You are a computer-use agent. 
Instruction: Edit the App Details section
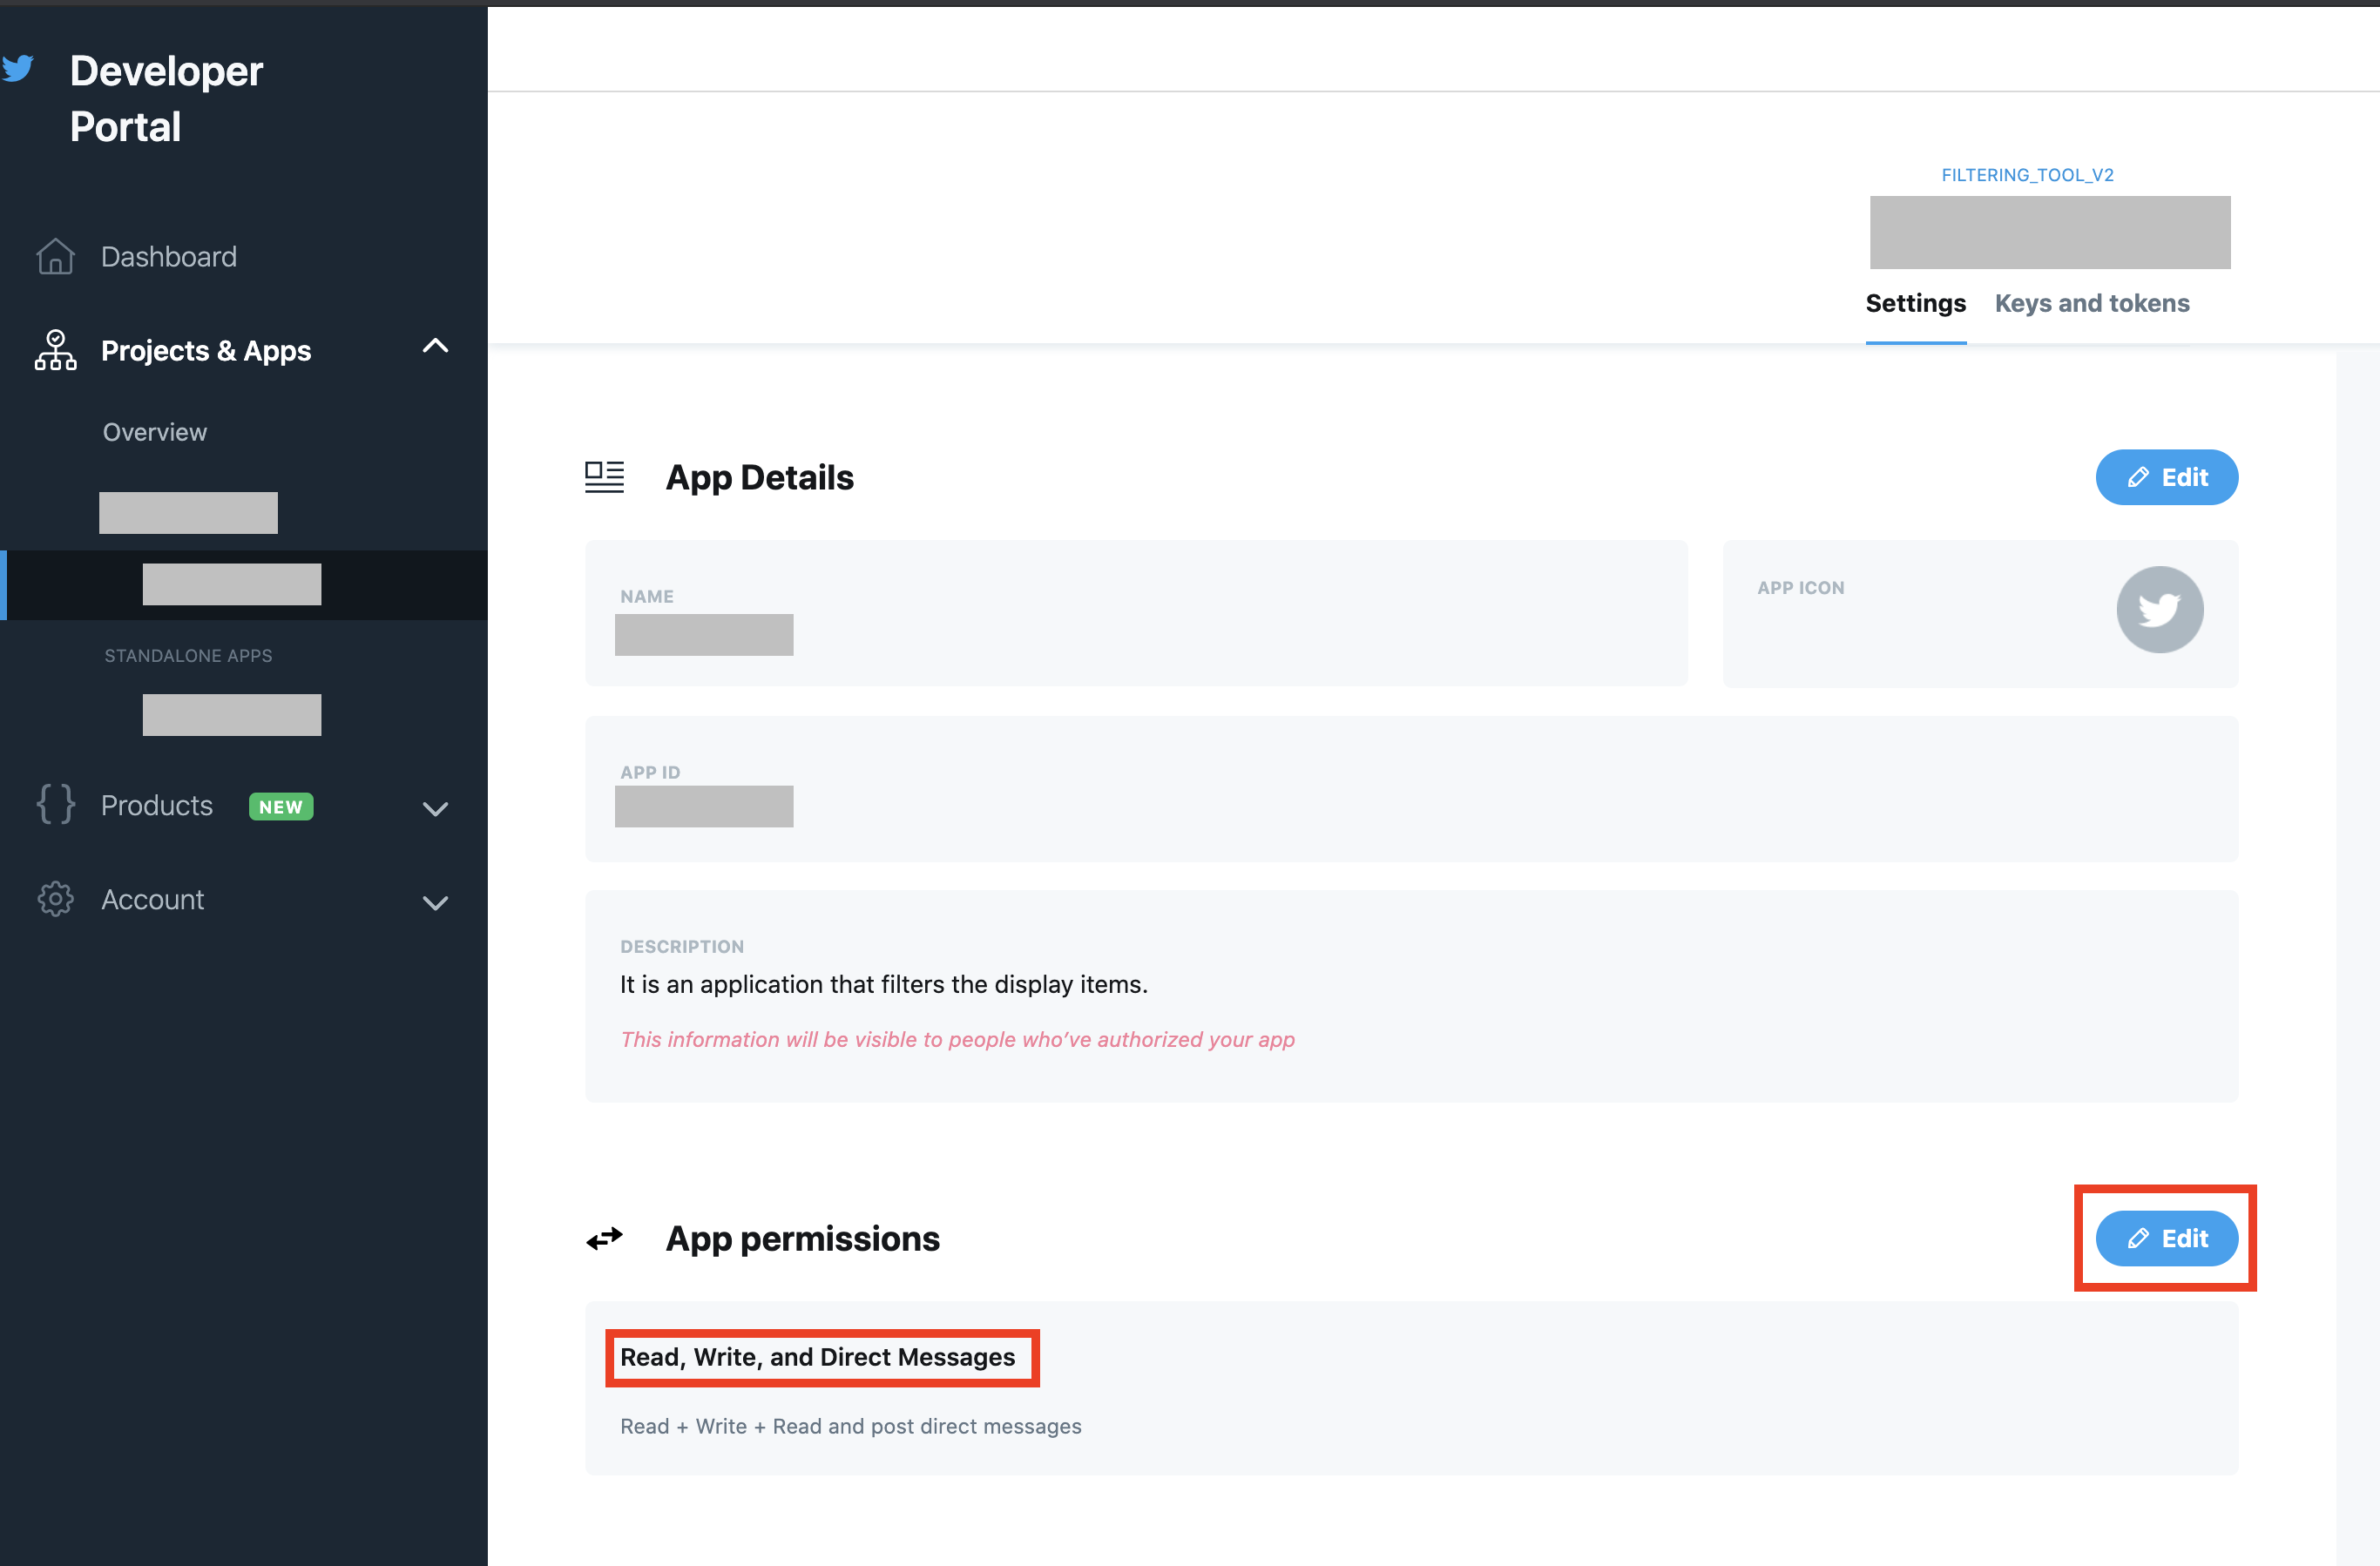tap(2166, 477)
